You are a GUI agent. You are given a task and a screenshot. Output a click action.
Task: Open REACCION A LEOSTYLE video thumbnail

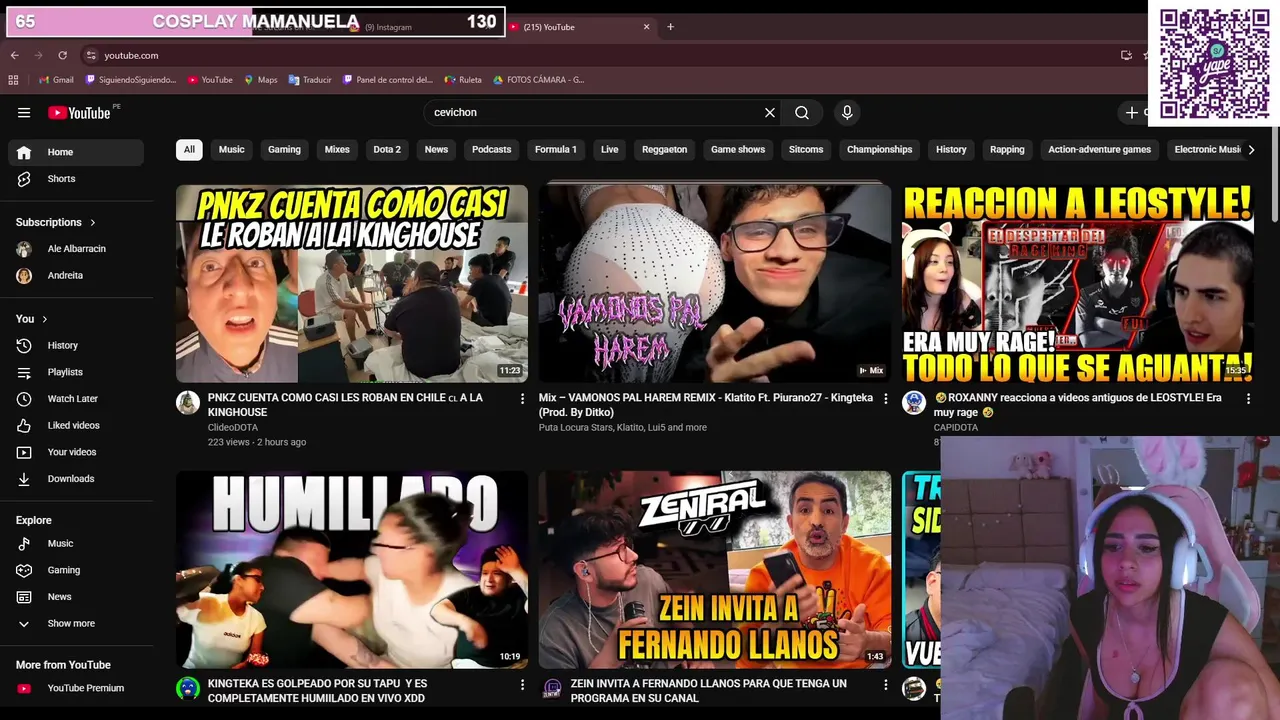1078,284
